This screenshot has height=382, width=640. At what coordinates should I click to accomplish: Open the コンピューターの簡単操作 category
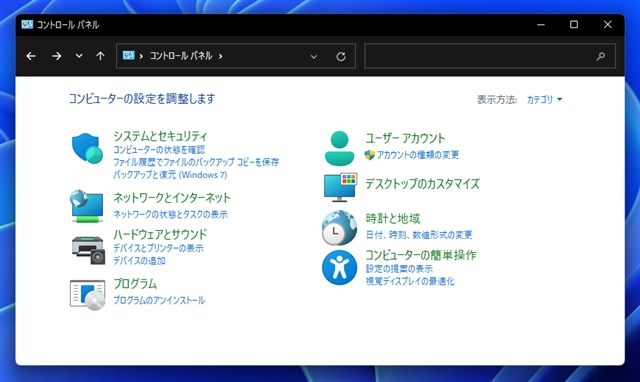pos(421,255)
